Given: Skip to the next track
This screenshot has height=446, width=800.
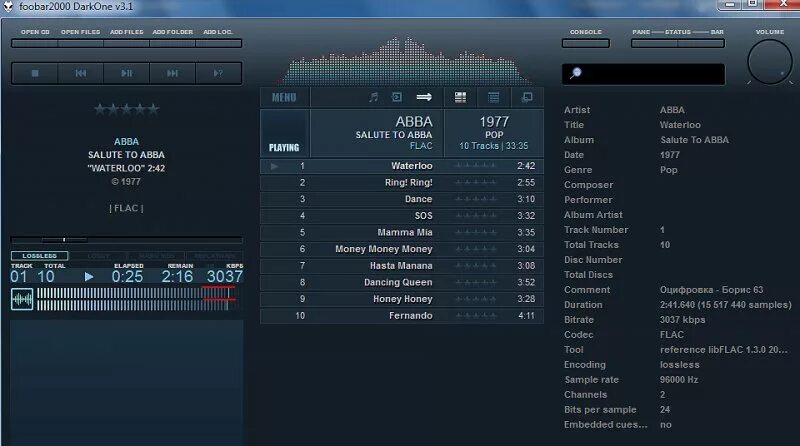Looking at the screenshot, I should coord(172,73).
